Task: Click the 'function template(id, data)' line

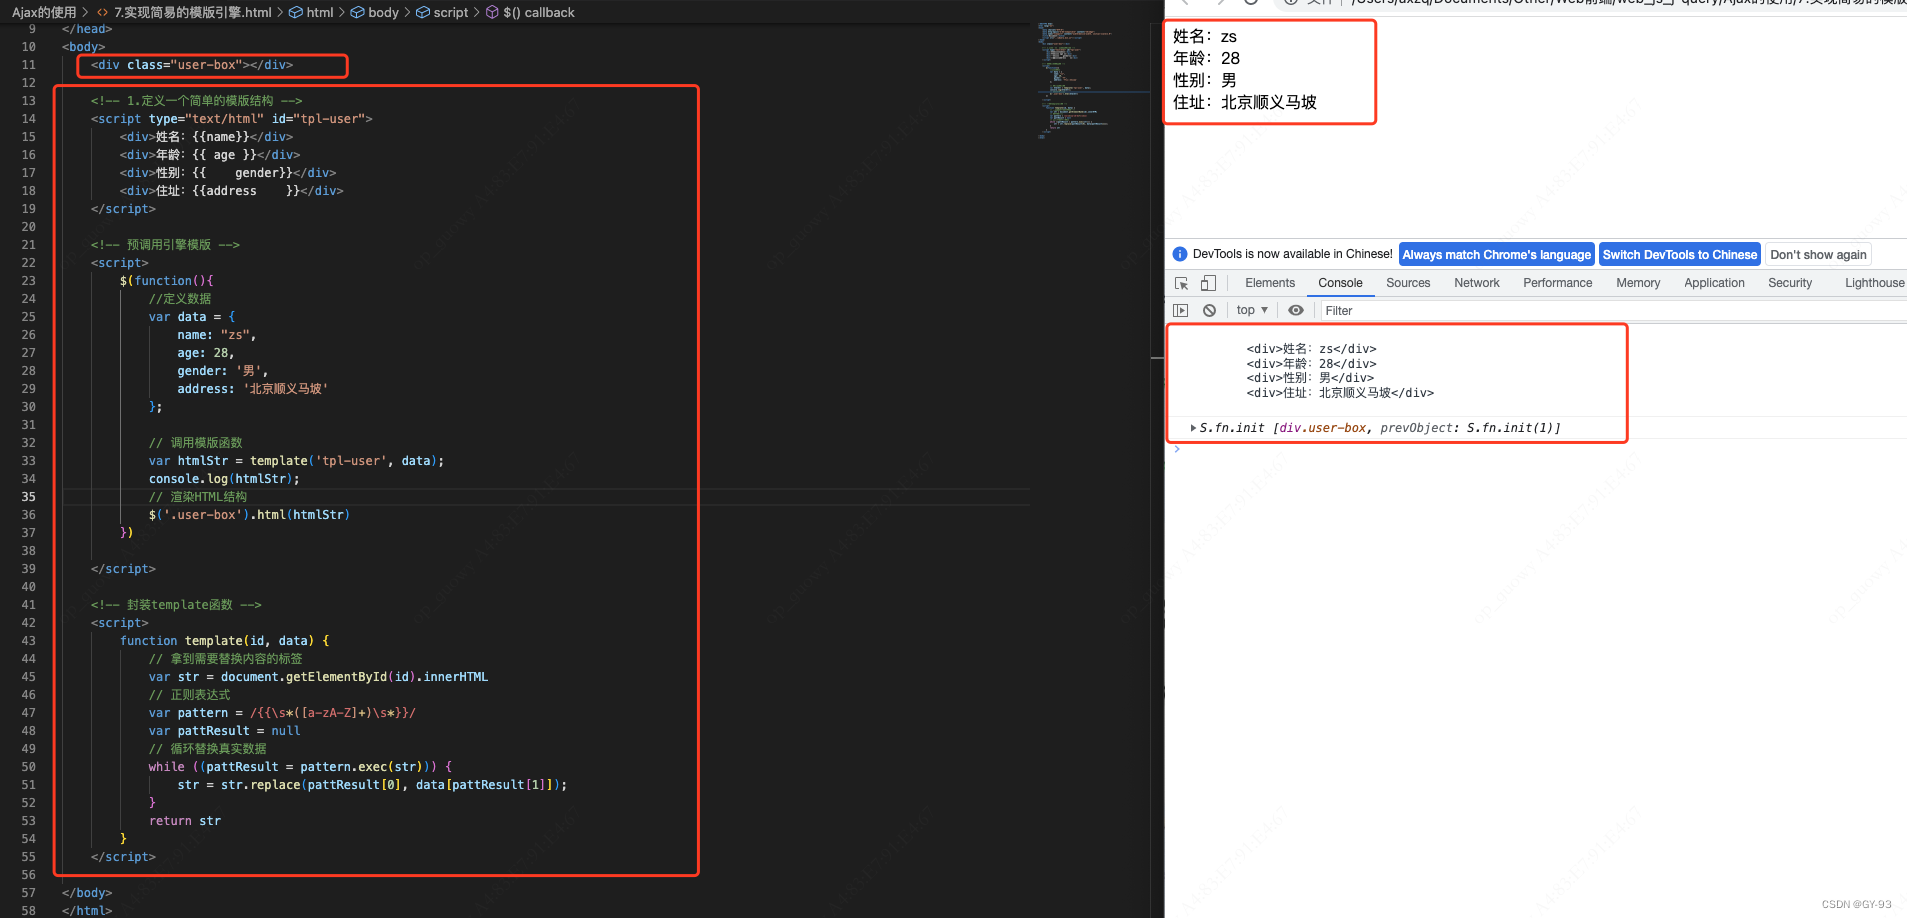Action: tap(225, 641)
